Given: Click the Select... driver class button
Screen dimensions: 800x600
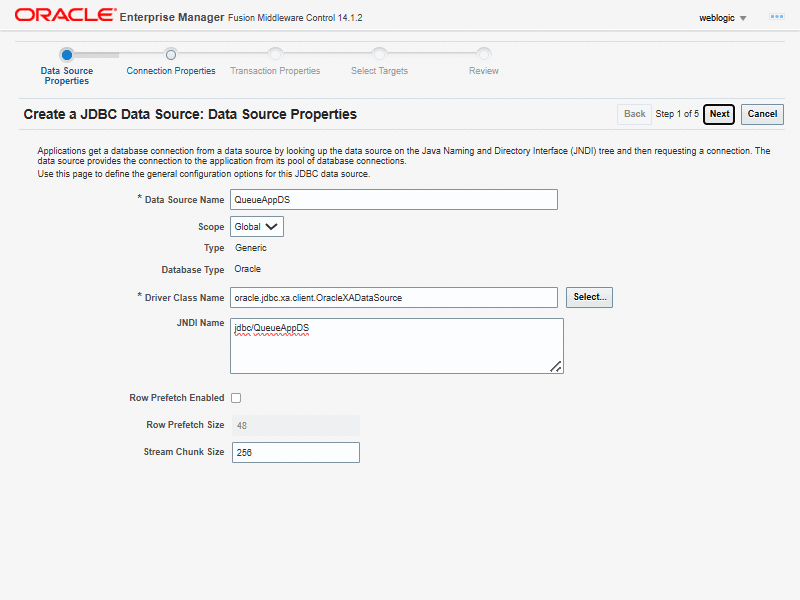Looking at the screenshot, I should click(x=589, y=297).
